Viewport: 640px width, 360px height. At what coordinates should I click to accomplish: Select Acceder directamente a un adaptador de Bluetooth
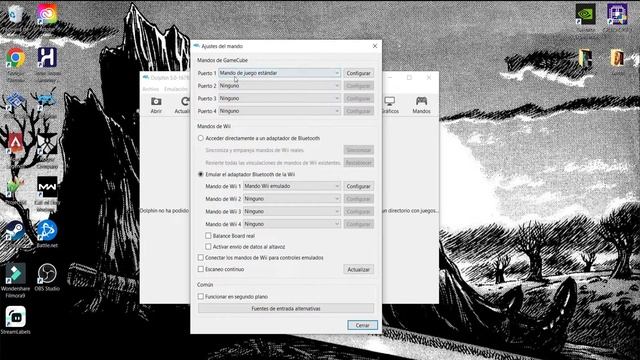coord(200,138)
